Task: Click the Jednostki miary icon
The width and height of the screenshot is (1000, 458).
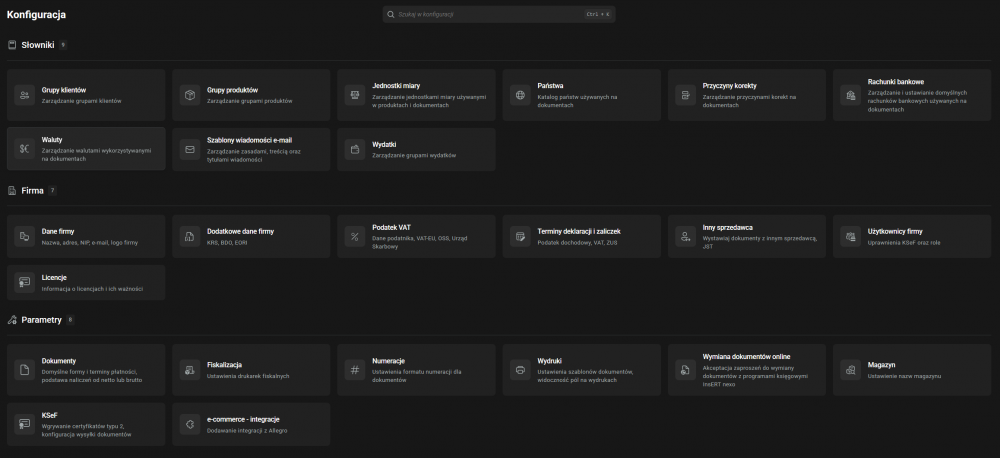Action: [x=355, y=95]
